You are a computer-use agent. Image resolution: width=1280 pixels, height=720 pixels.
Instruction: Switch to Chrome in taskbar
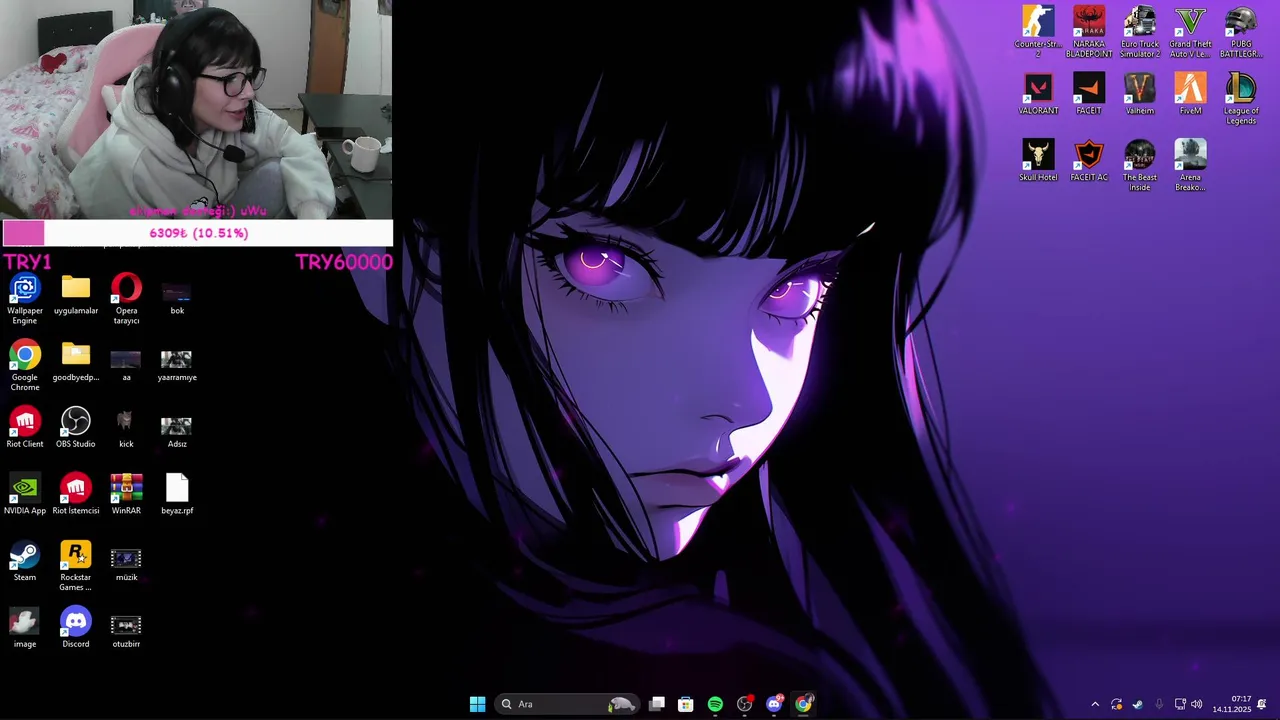(x=803, y=704)
